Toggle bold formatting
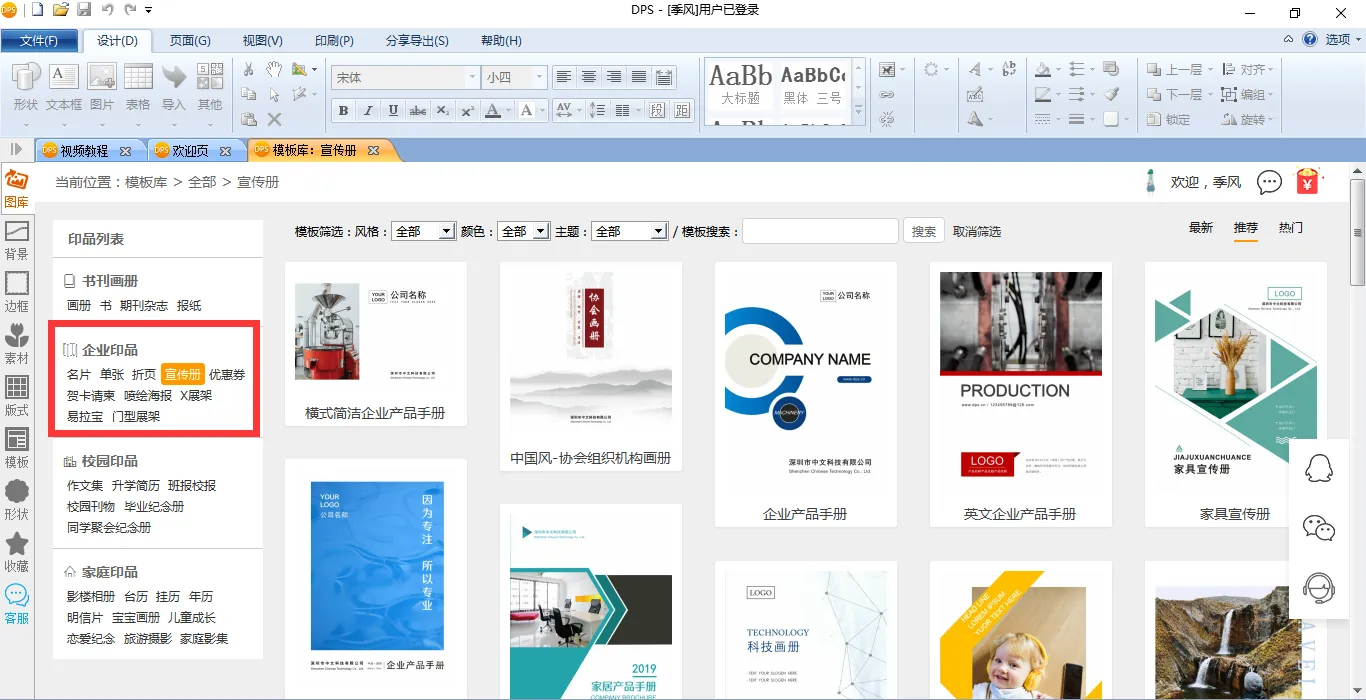 pos(343,110)
